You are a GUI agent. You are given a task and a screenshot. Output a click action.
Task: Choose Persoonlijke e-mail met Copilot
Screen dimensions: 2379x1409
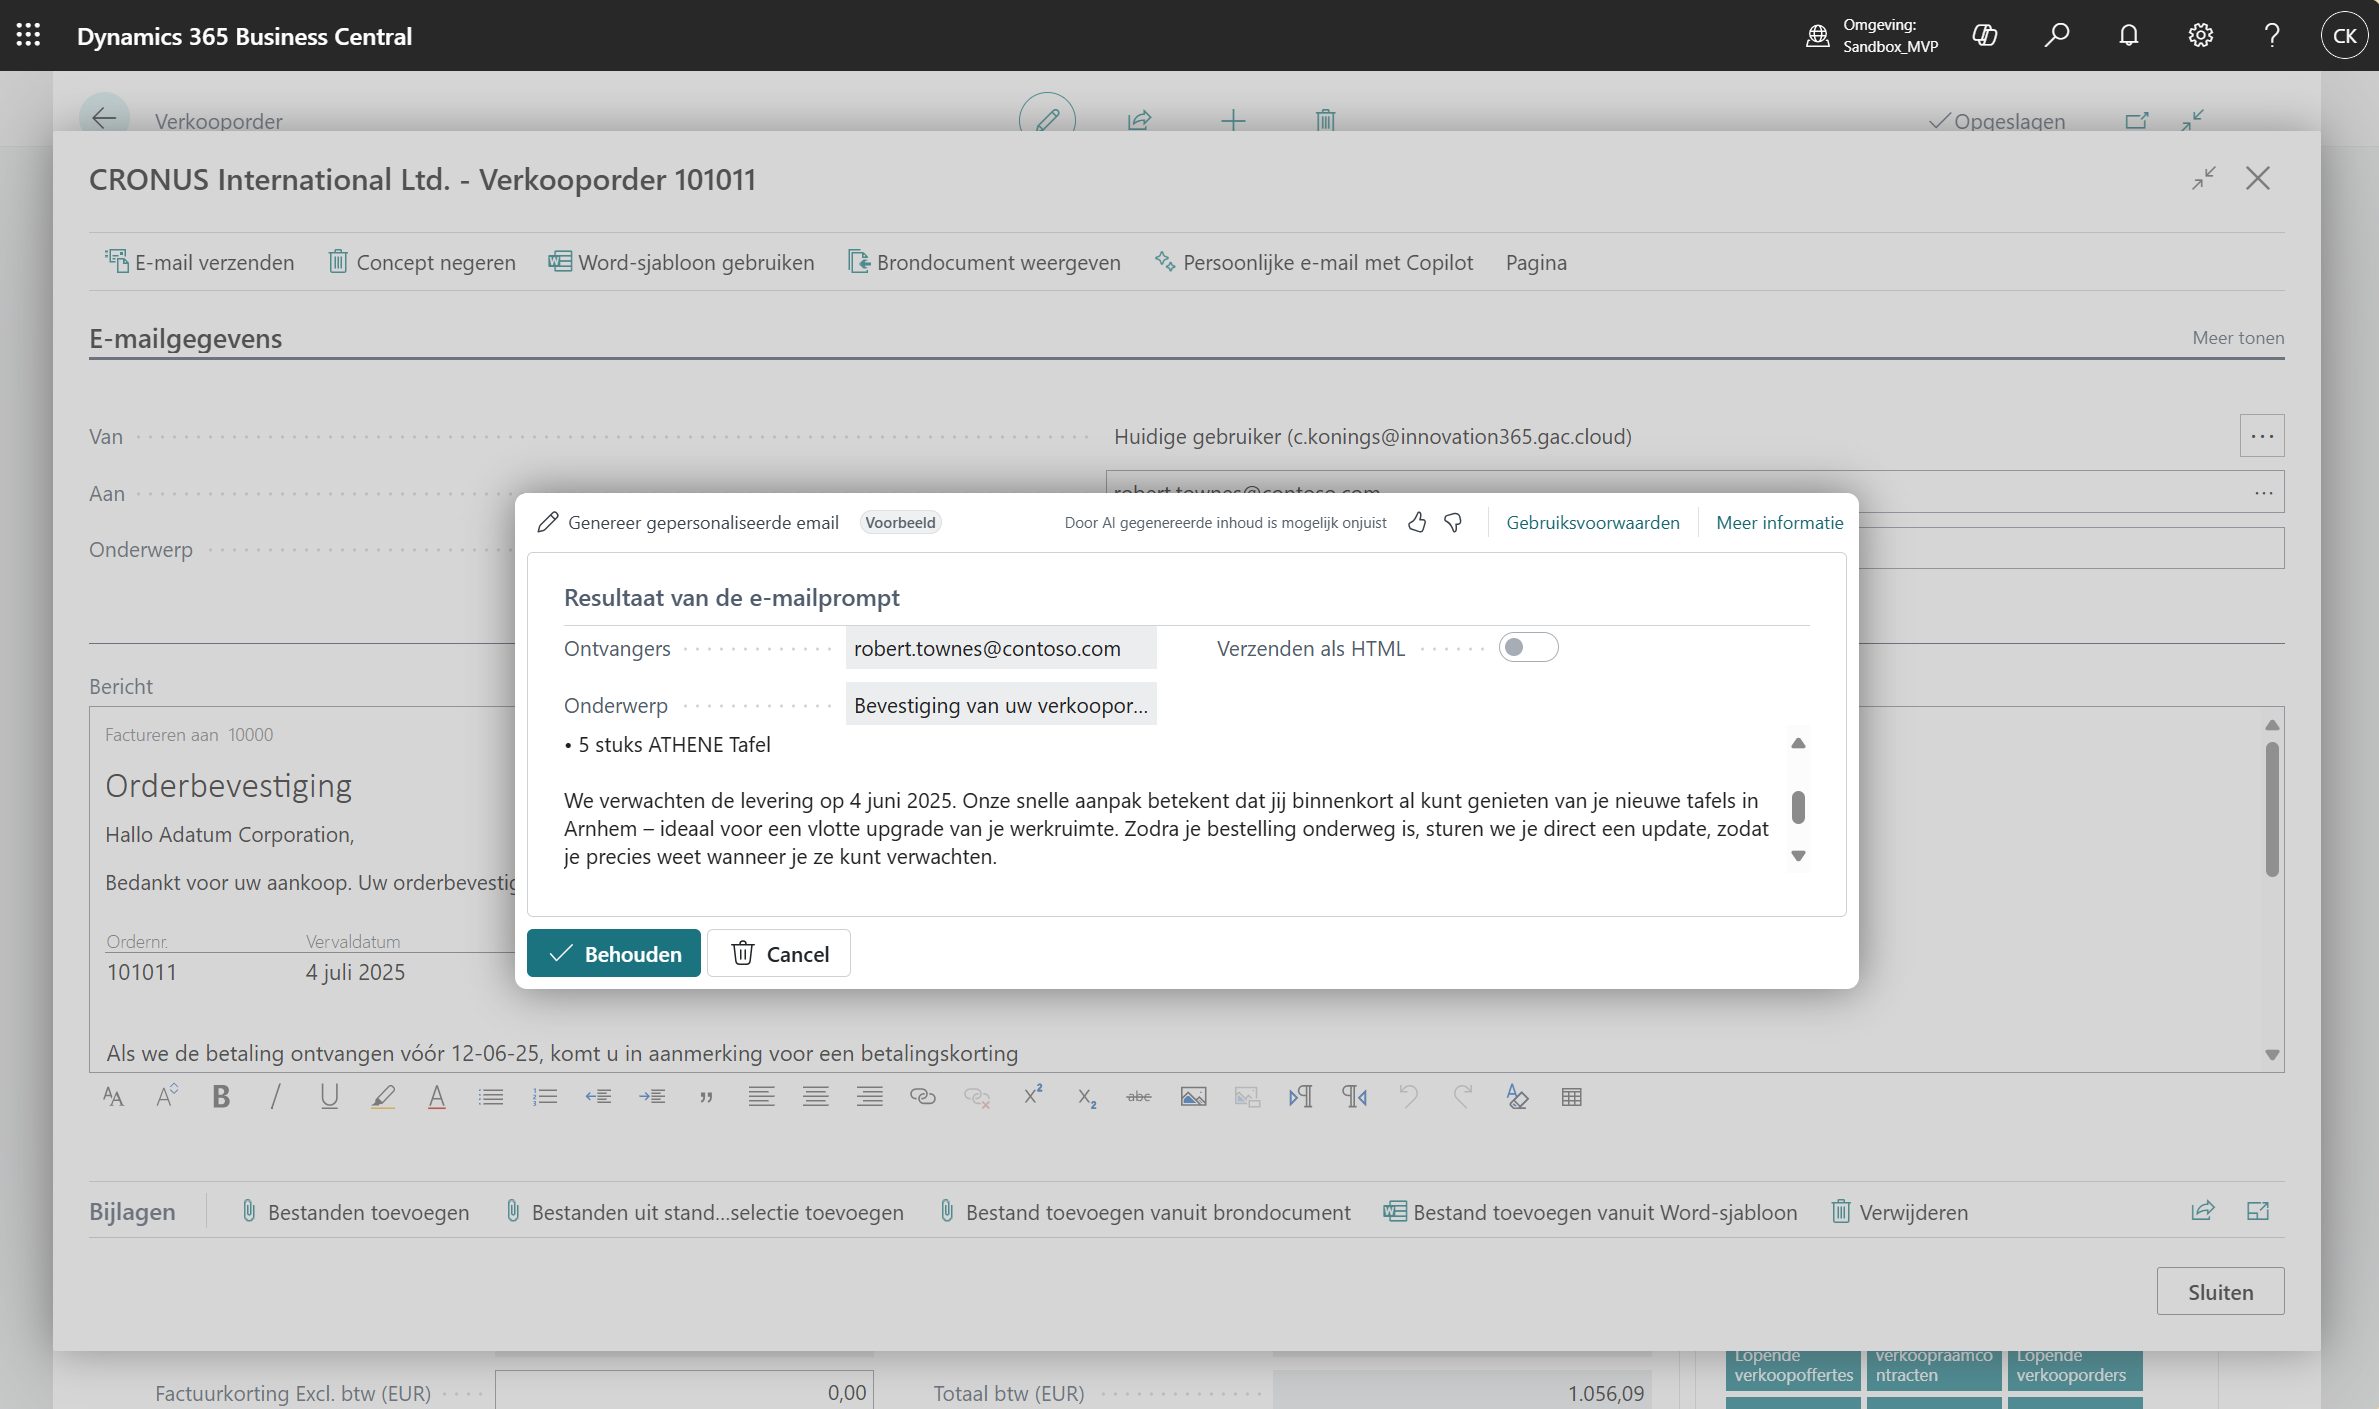(1314, 262)
